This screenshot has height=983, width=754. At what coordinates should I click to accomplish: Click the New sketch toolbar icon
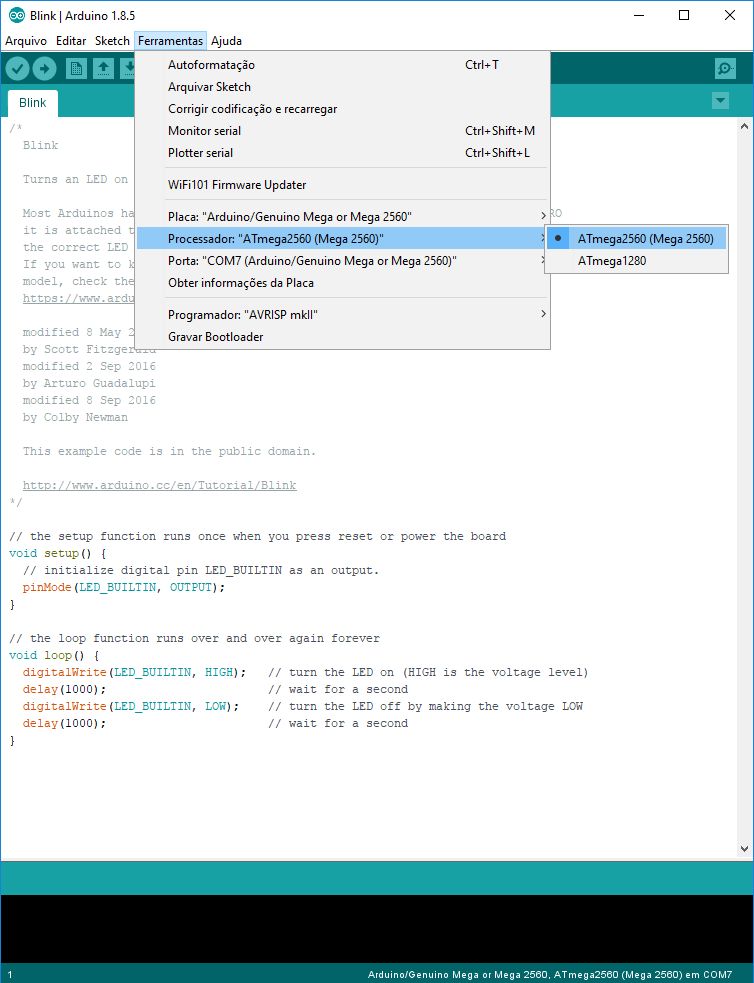[76, 69]
